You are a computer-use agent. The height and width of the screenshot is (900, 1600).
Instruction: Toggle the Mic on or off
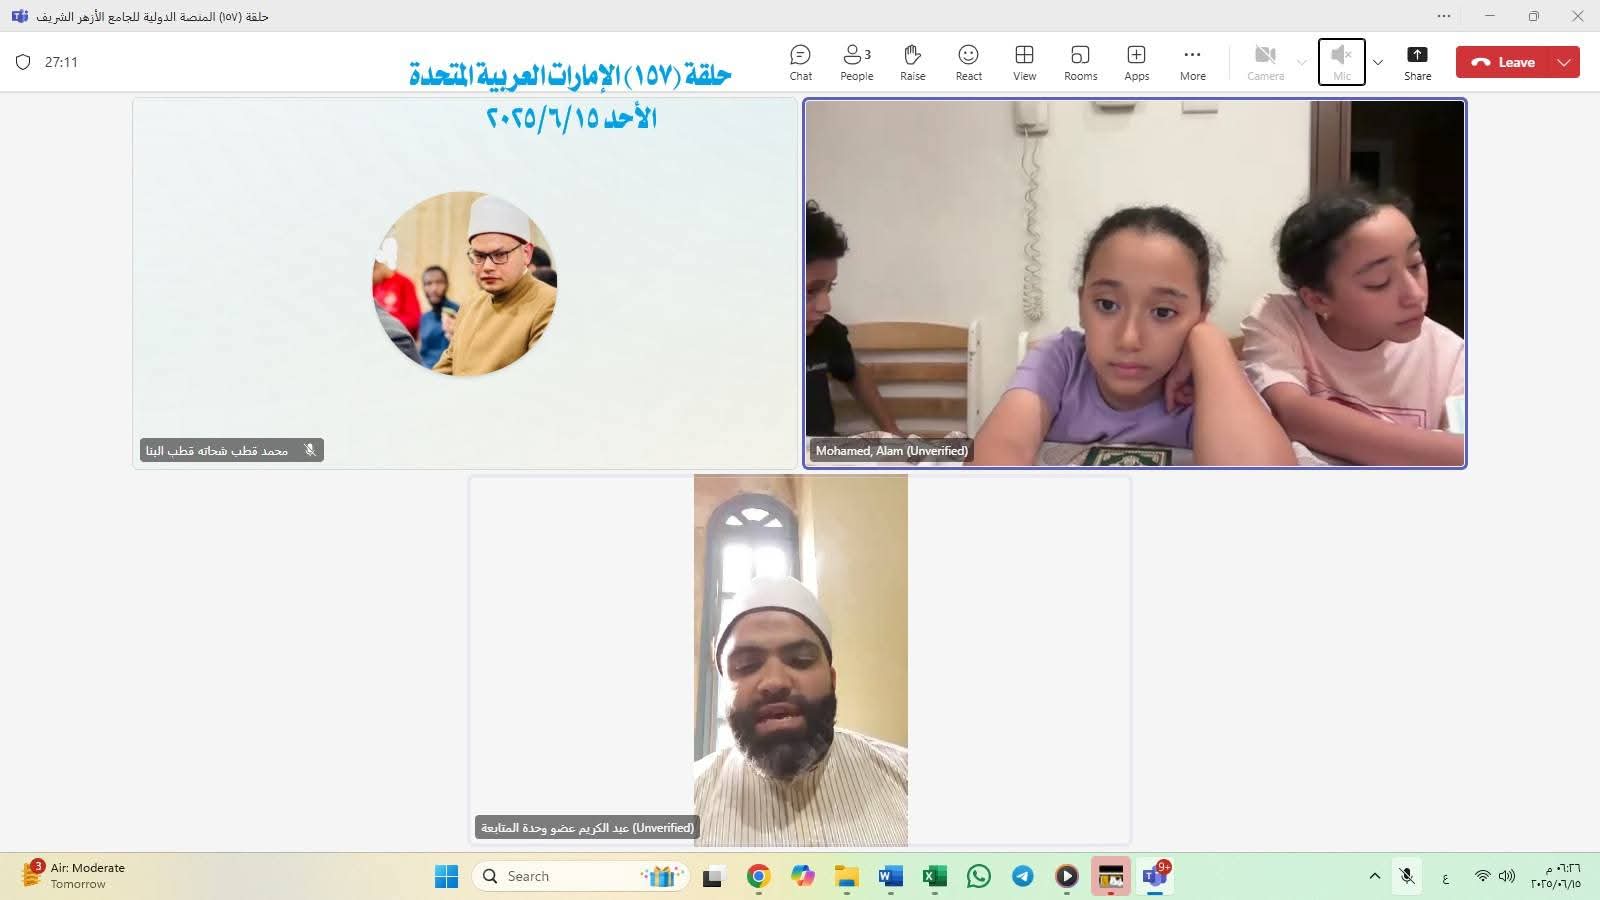(1341, 62)
